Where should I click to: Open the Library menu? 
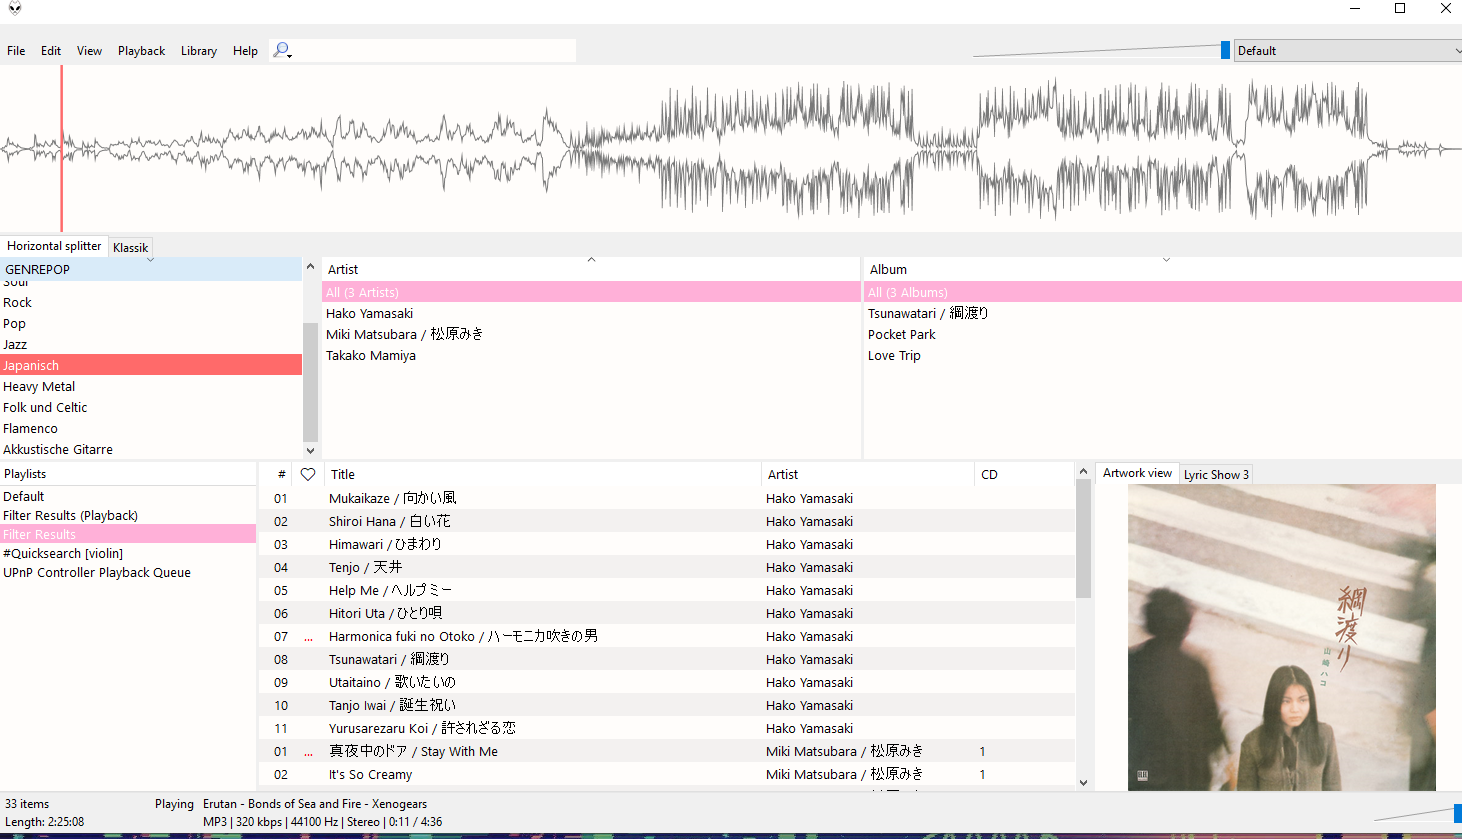199,50
